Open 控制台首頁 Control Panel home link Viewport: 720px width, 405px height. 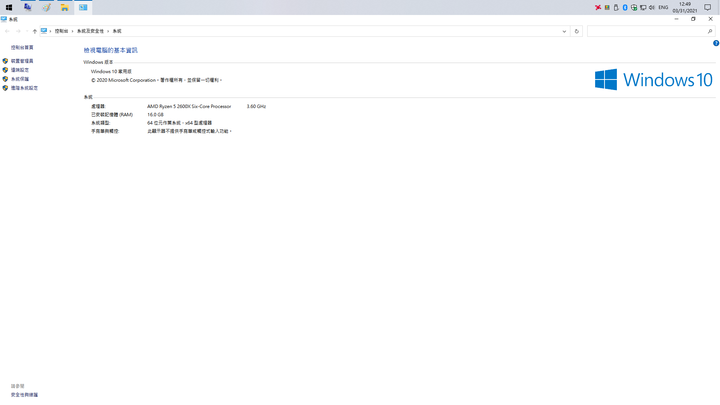click(22, 47)
